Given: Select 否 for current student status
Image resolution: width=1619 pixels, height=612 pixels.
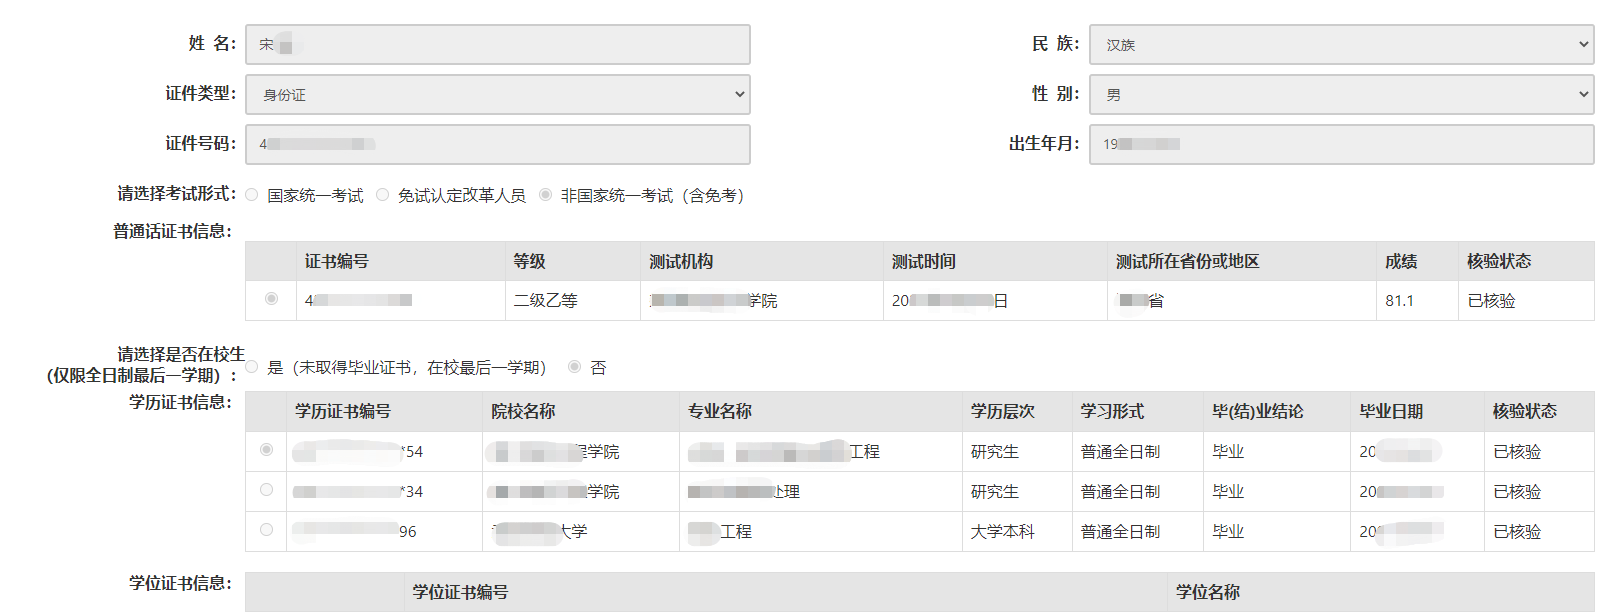Looking at the screenshot, I should [x=574, y=367].
